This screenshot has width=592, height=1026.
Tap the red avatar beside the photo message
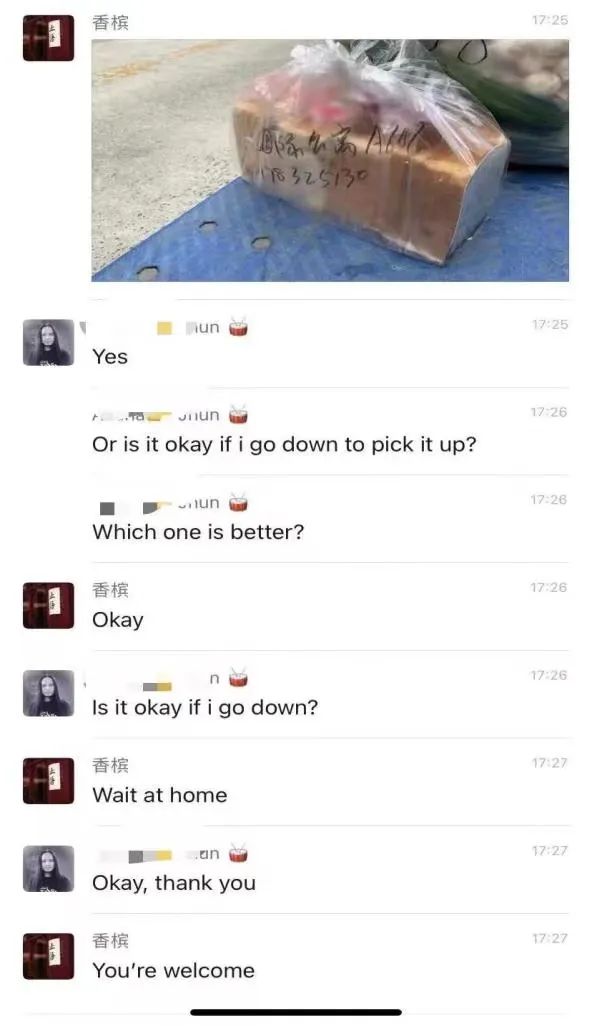(48, 38)
